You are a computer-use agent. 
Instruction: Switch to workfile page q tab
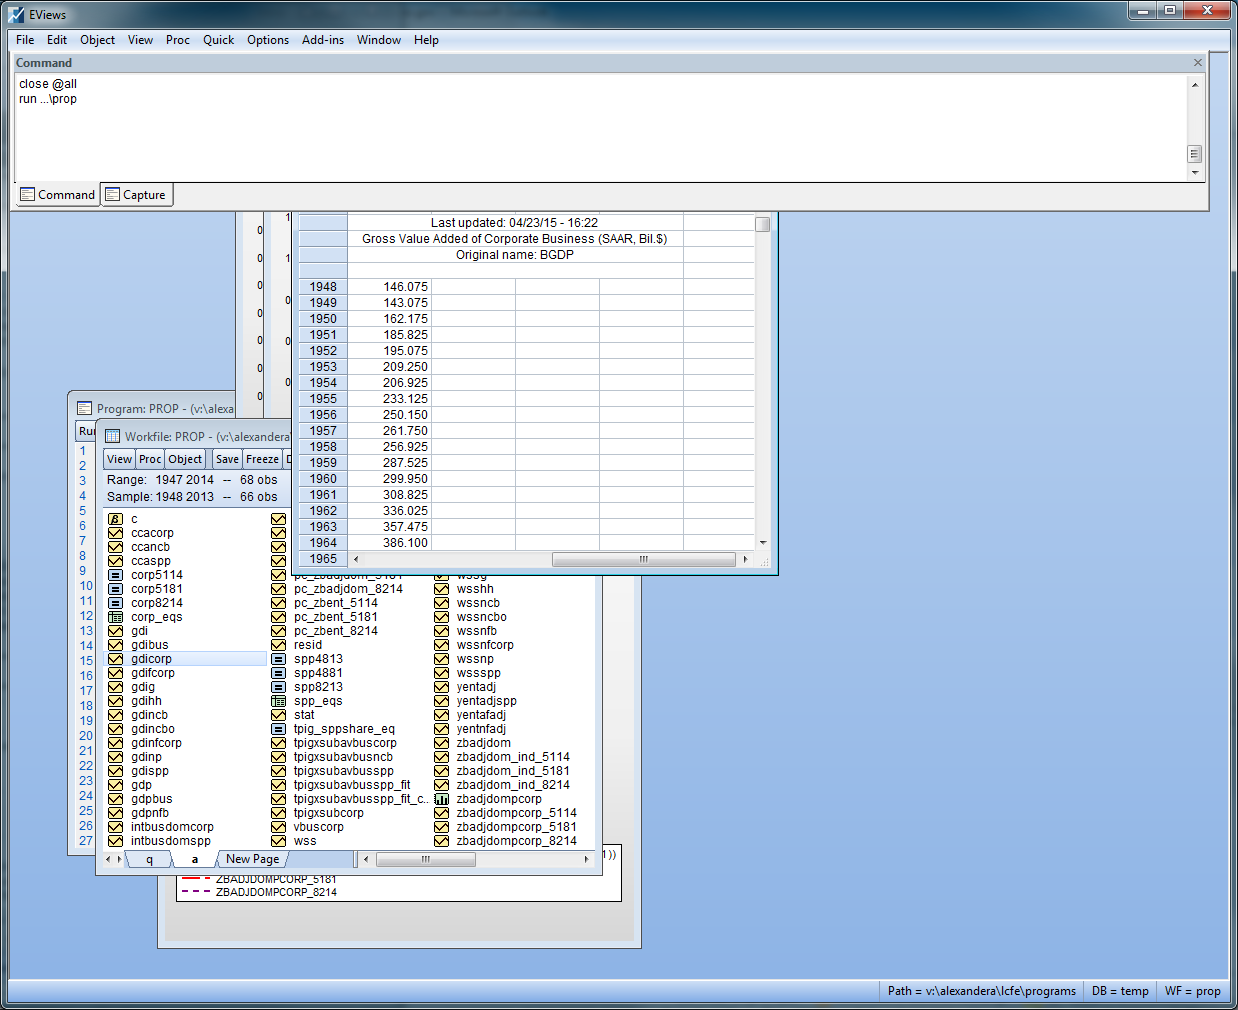click(x=150, y=859)
